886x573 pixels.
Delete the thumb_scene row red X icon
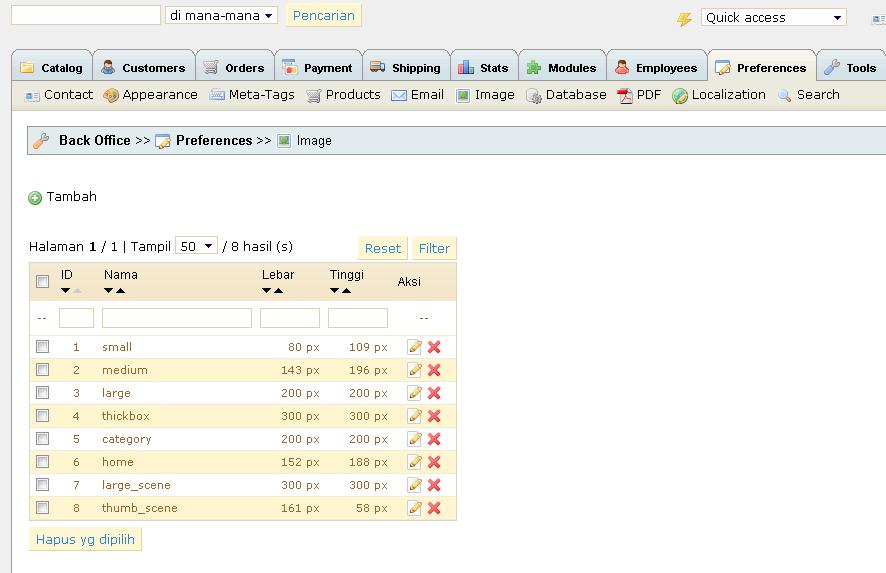coord(434,507)
